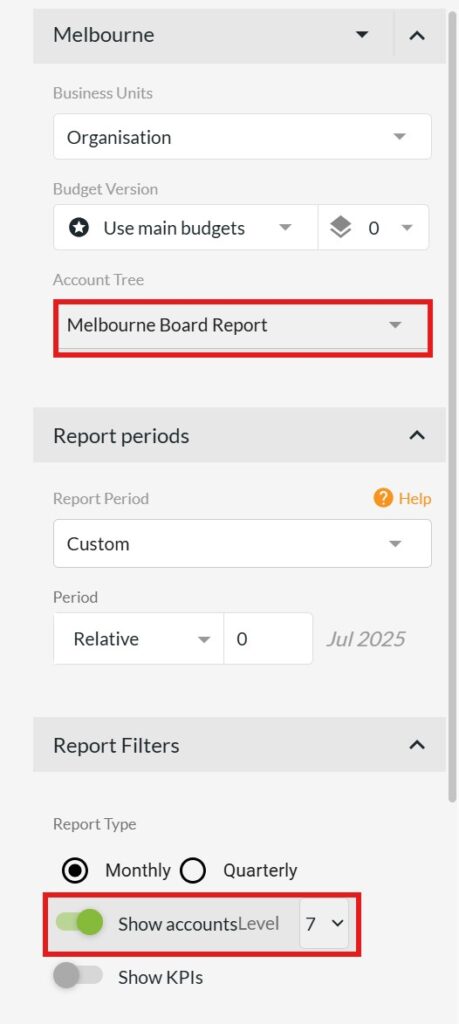Viewport: 459px width, 1024px height.
Task: Open the accounts Level 7 dropdown
Action: [x=324, y=923]
